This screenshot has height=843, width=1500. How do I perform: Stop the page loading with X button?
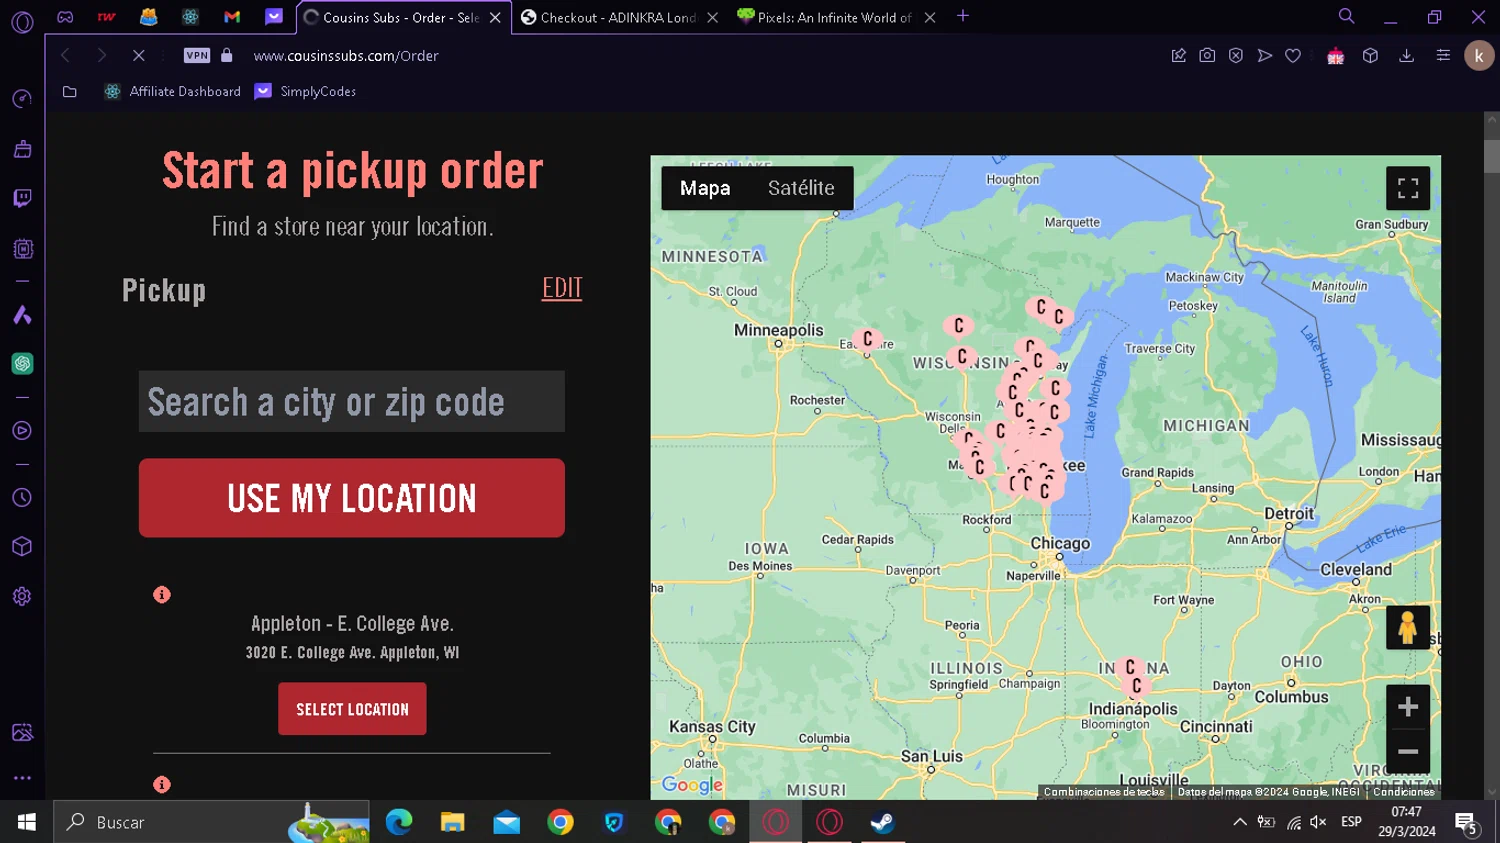138,56
